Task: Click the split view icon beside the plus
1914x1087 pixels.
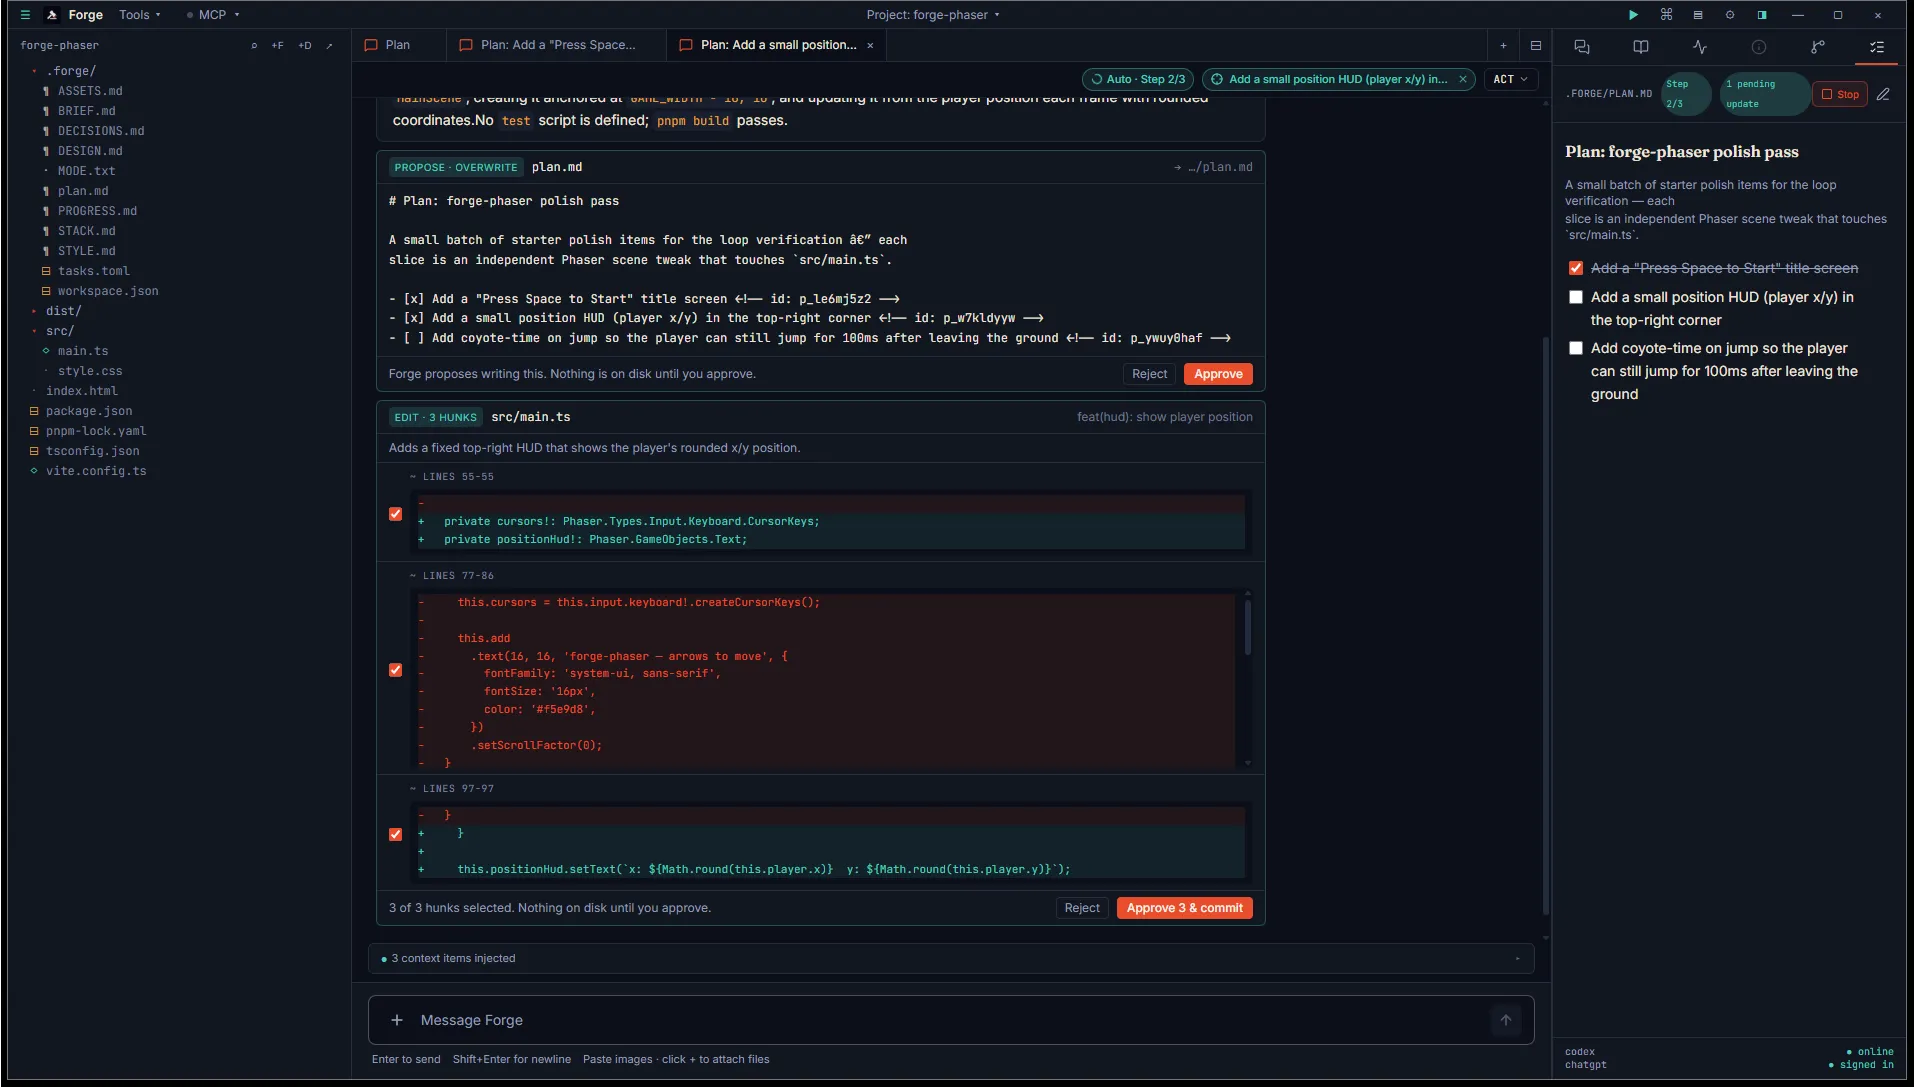Action: 1536,46
